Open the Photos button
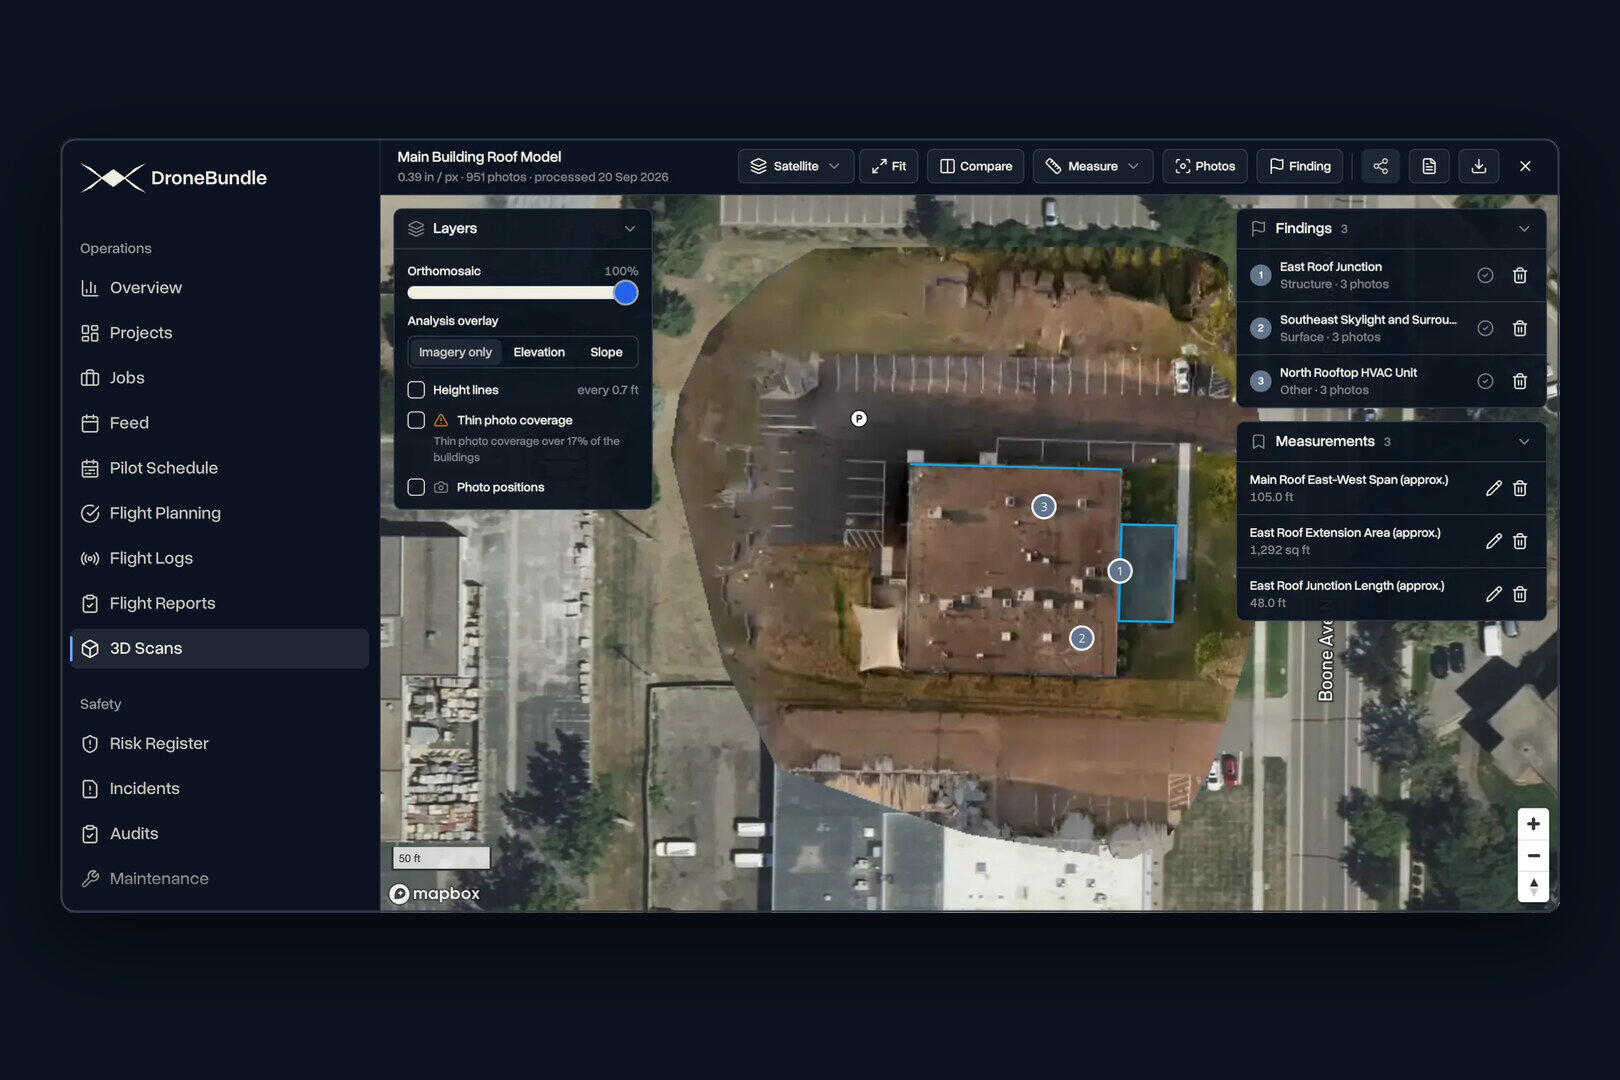1620x1080 pixels. pyautogui.click(x=1205, y=166)
